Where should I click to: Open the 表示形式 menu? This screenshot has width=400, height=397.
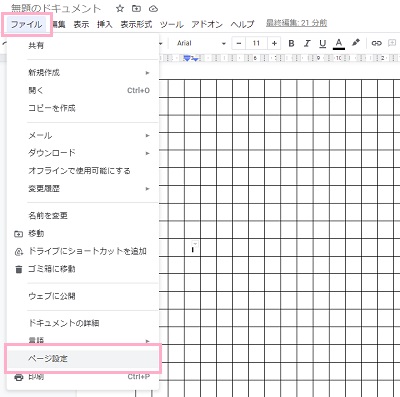136,24
